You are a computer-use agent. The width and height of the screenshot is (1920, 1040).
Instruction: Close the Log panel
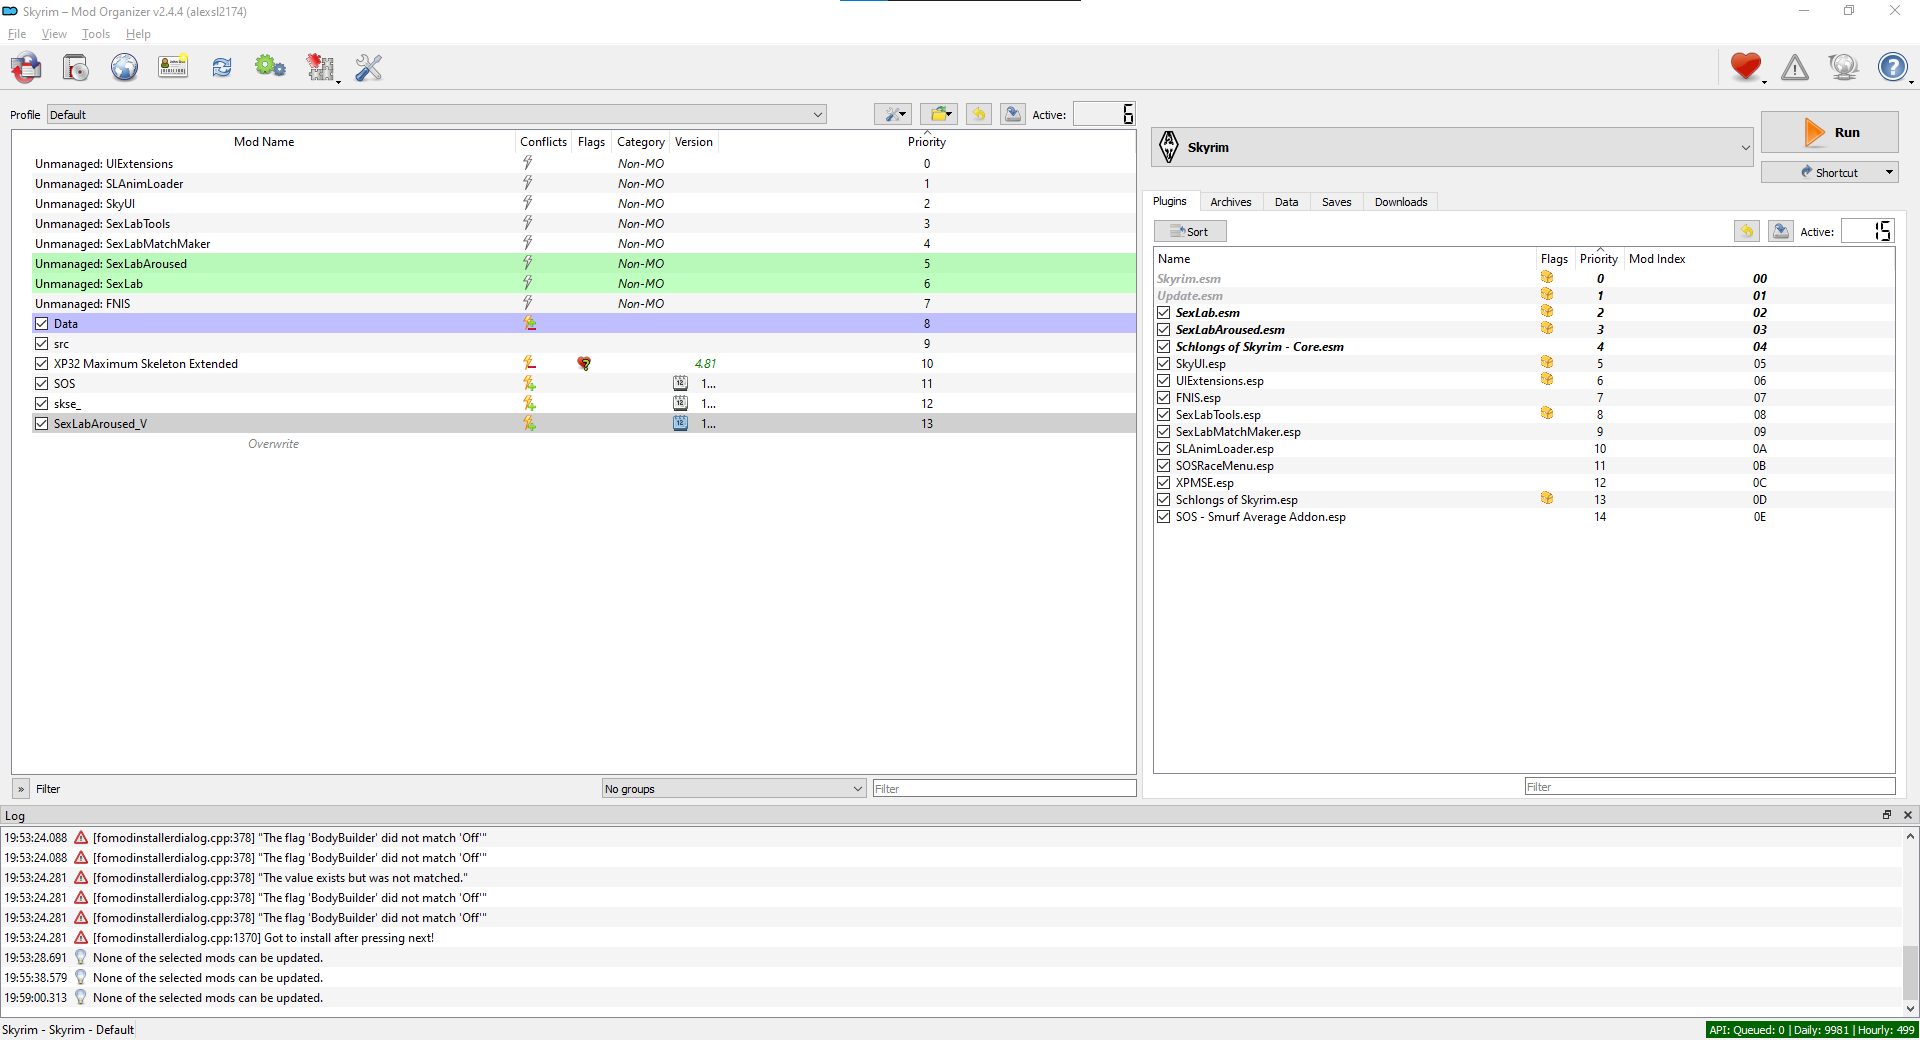[x=1907, y=815]
